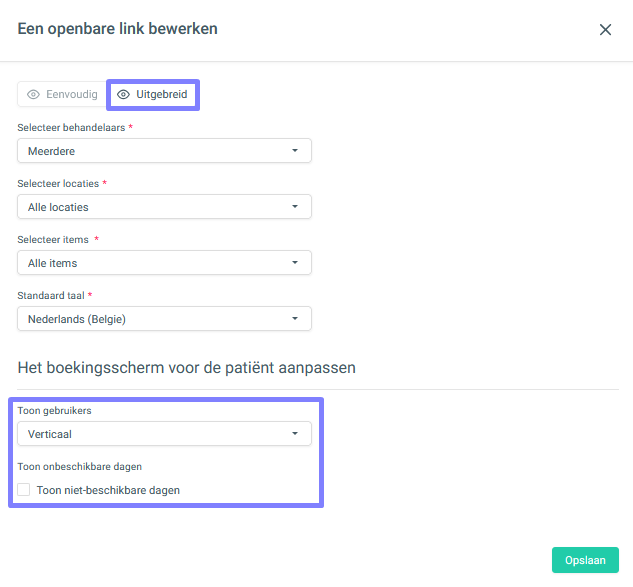633x587 pixels.
Task: Click the arrow icon in Verticaal field
Action: [295, 434]
